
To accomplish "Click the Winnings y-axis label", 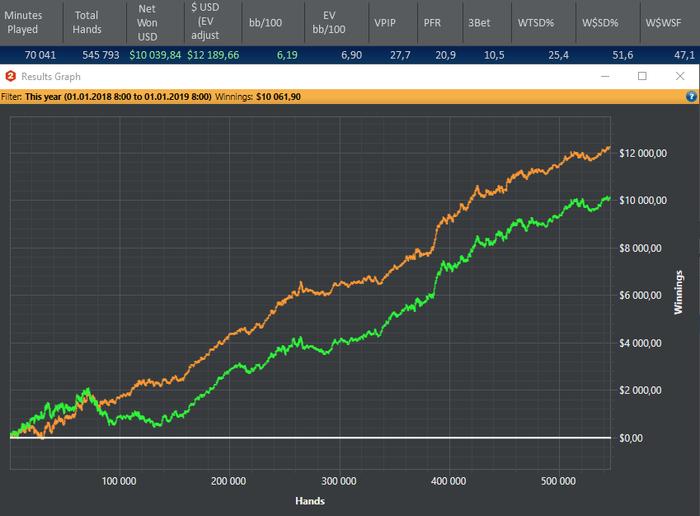I will (679, 292).
